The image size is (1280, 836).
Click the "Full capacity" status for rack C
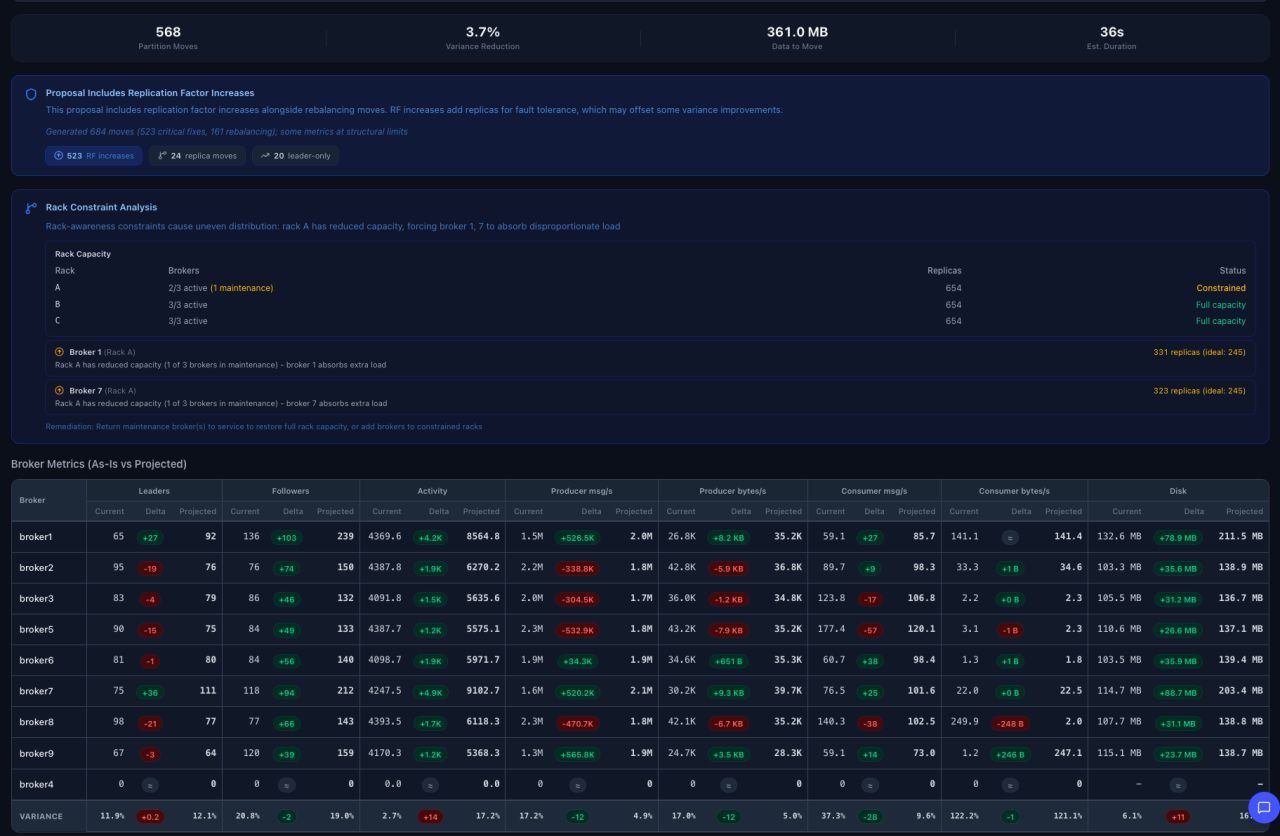pyautogui.click(x=1221, y=321)
